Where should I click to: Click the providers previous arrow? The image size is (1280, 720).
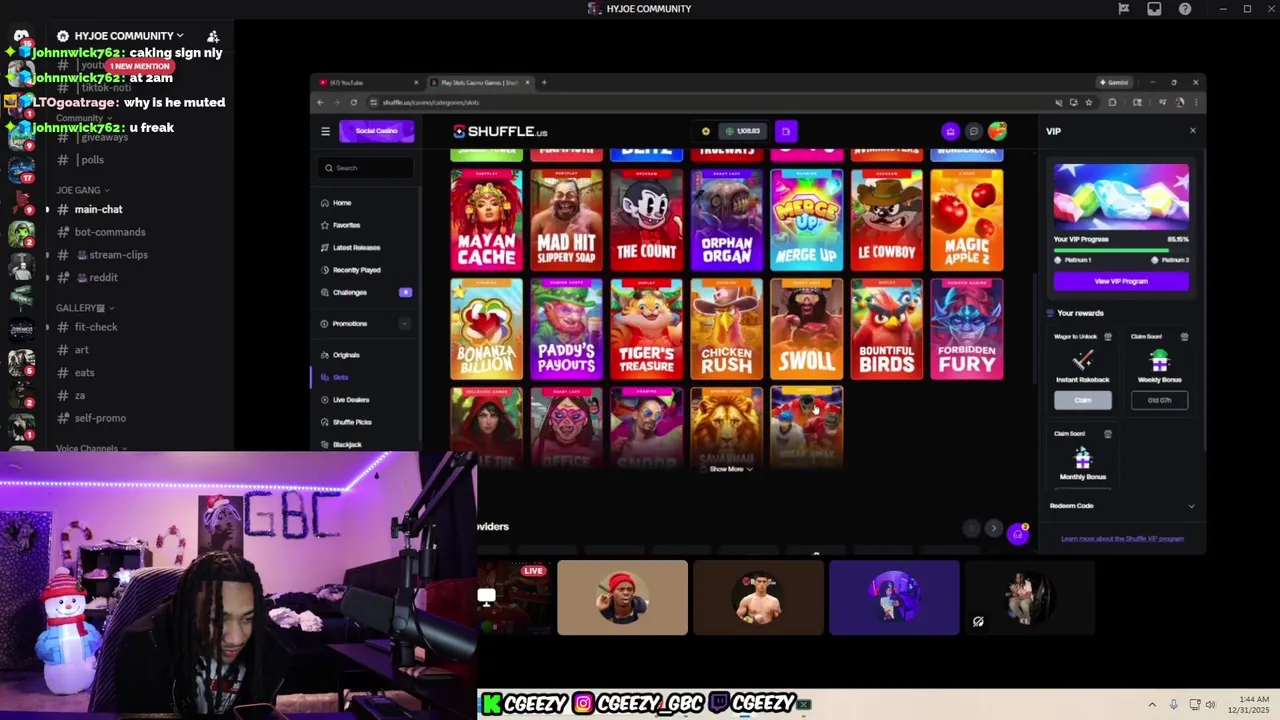[971, 528]
